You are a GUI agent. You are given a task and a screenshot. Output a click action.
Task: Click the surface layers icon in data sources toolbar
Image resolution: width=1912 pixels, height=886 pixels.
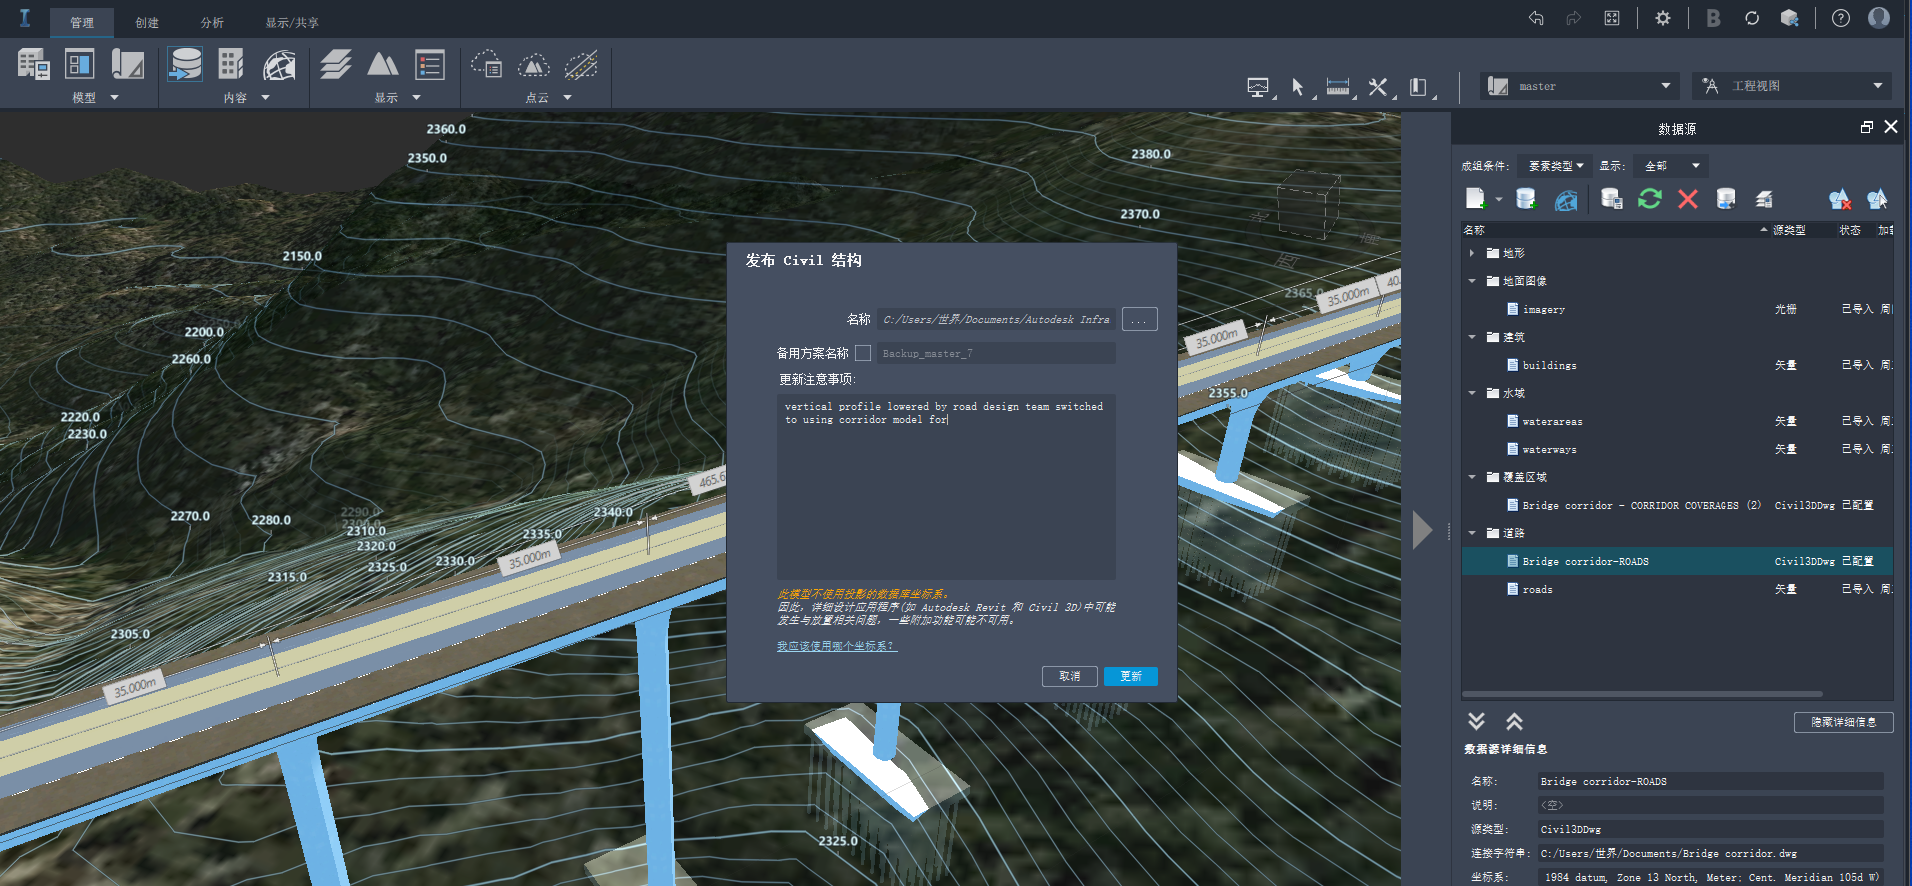click(x=1765, y=199)
